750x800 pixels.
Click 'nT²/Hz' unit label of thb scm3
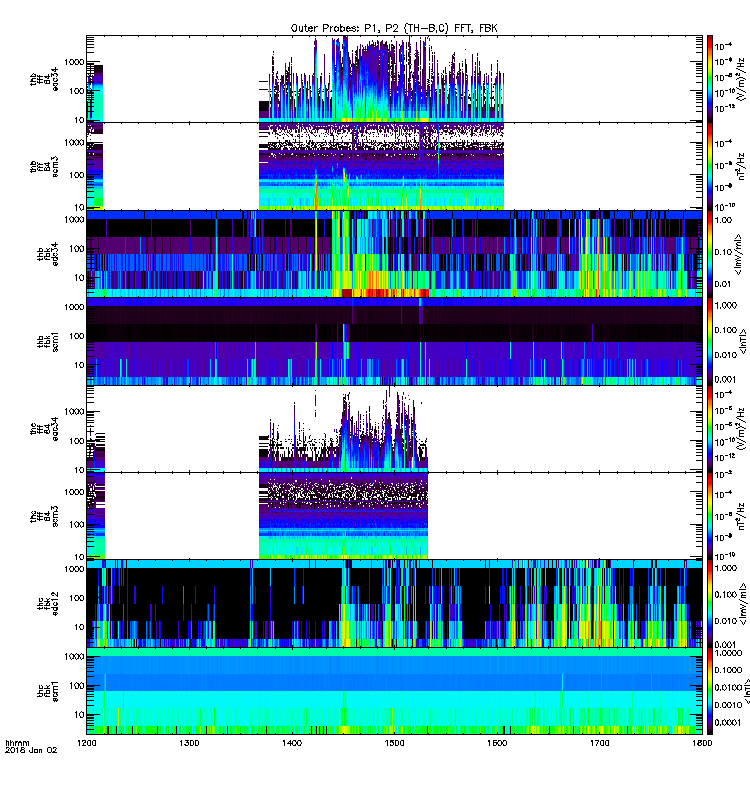pos(742,166)
